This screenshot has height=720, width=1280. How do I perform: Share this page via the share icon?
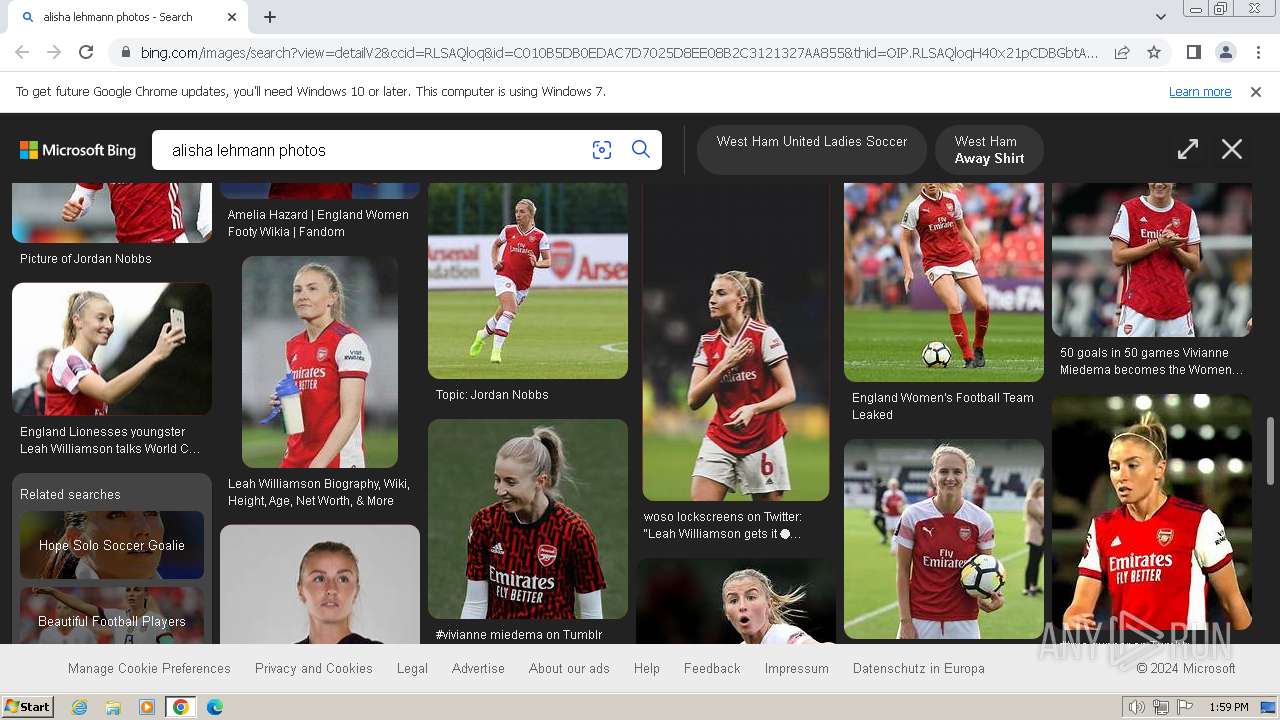click(x=1122, y=52)
